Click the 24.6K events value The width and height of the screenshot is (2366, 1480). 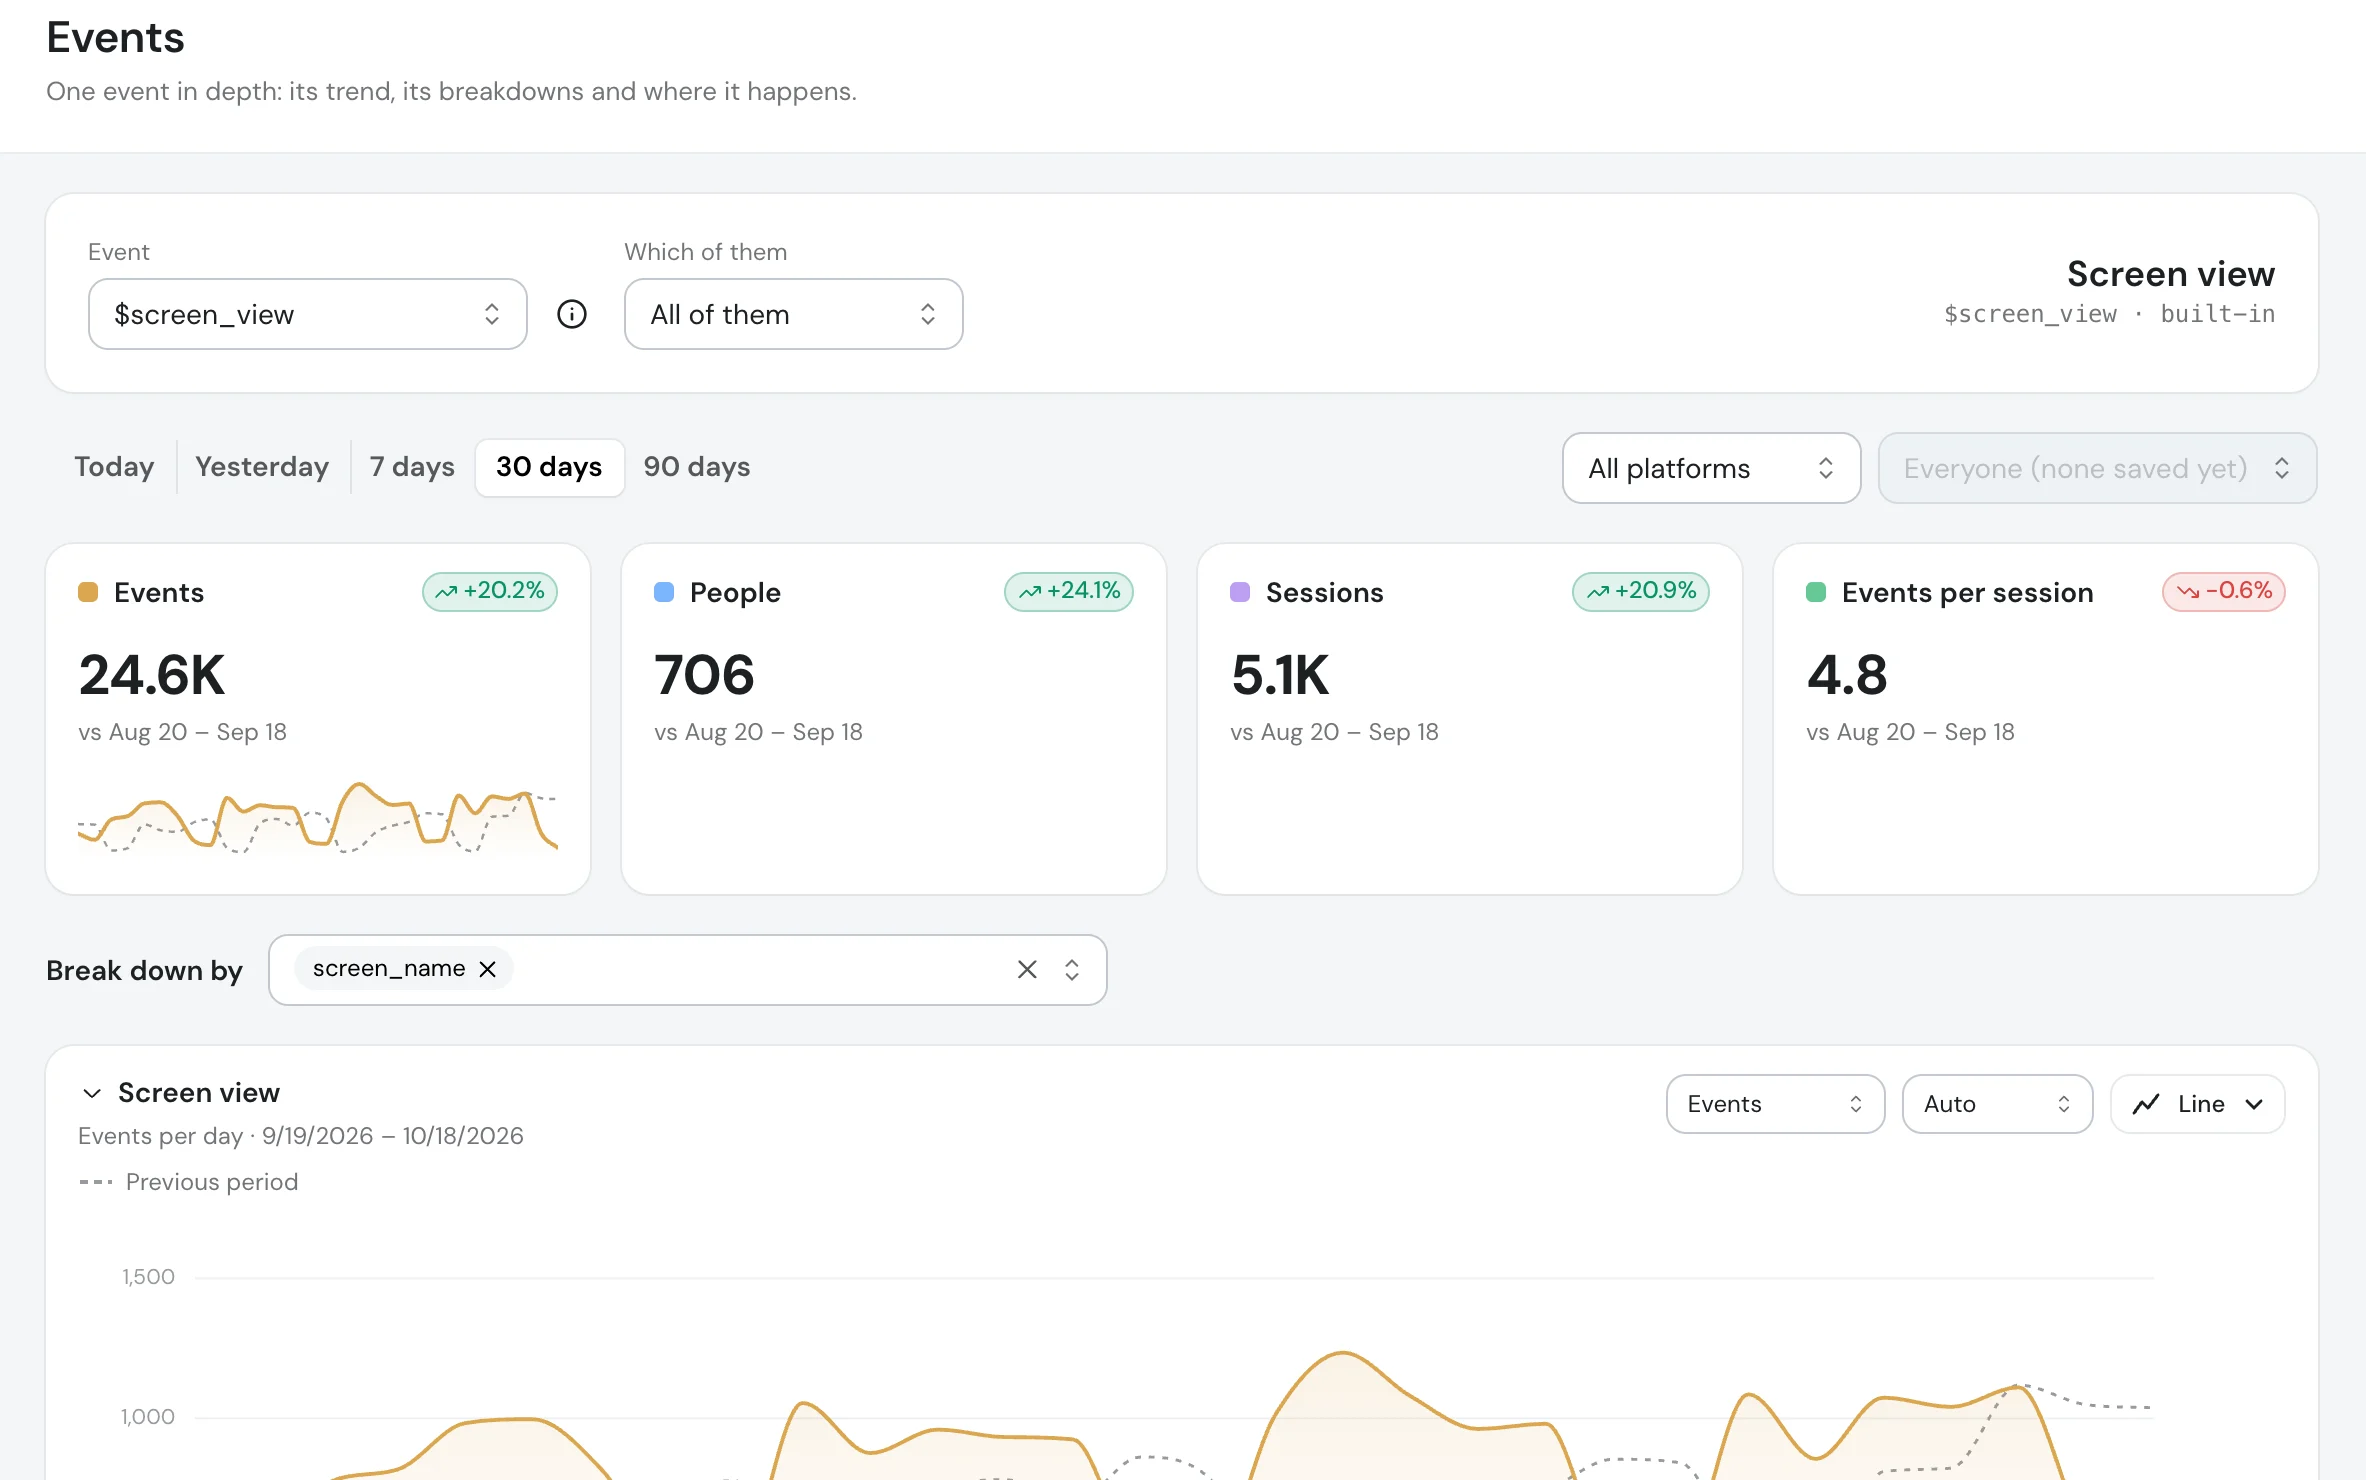pyautogui.click(x=152, y=675)
